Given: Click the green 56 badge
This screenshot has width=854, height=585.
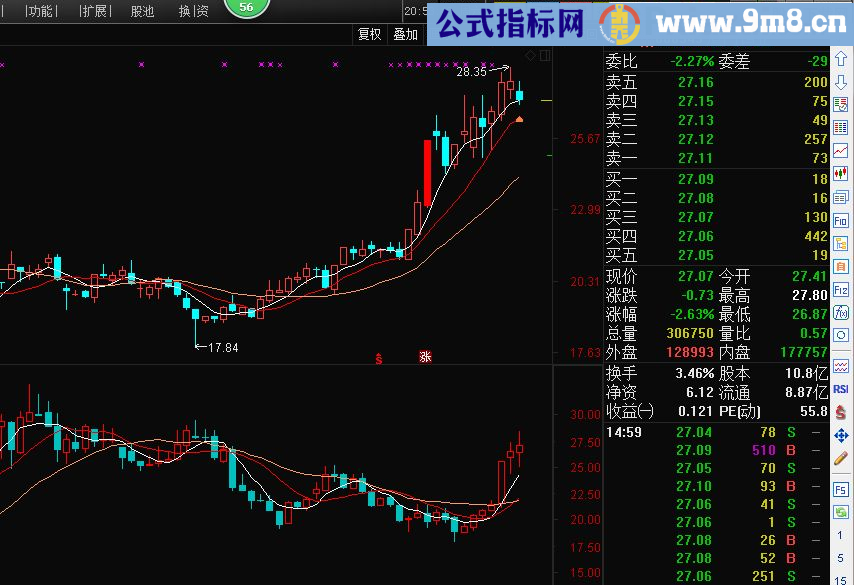Looking at the screenshot, I should [246, 8].
